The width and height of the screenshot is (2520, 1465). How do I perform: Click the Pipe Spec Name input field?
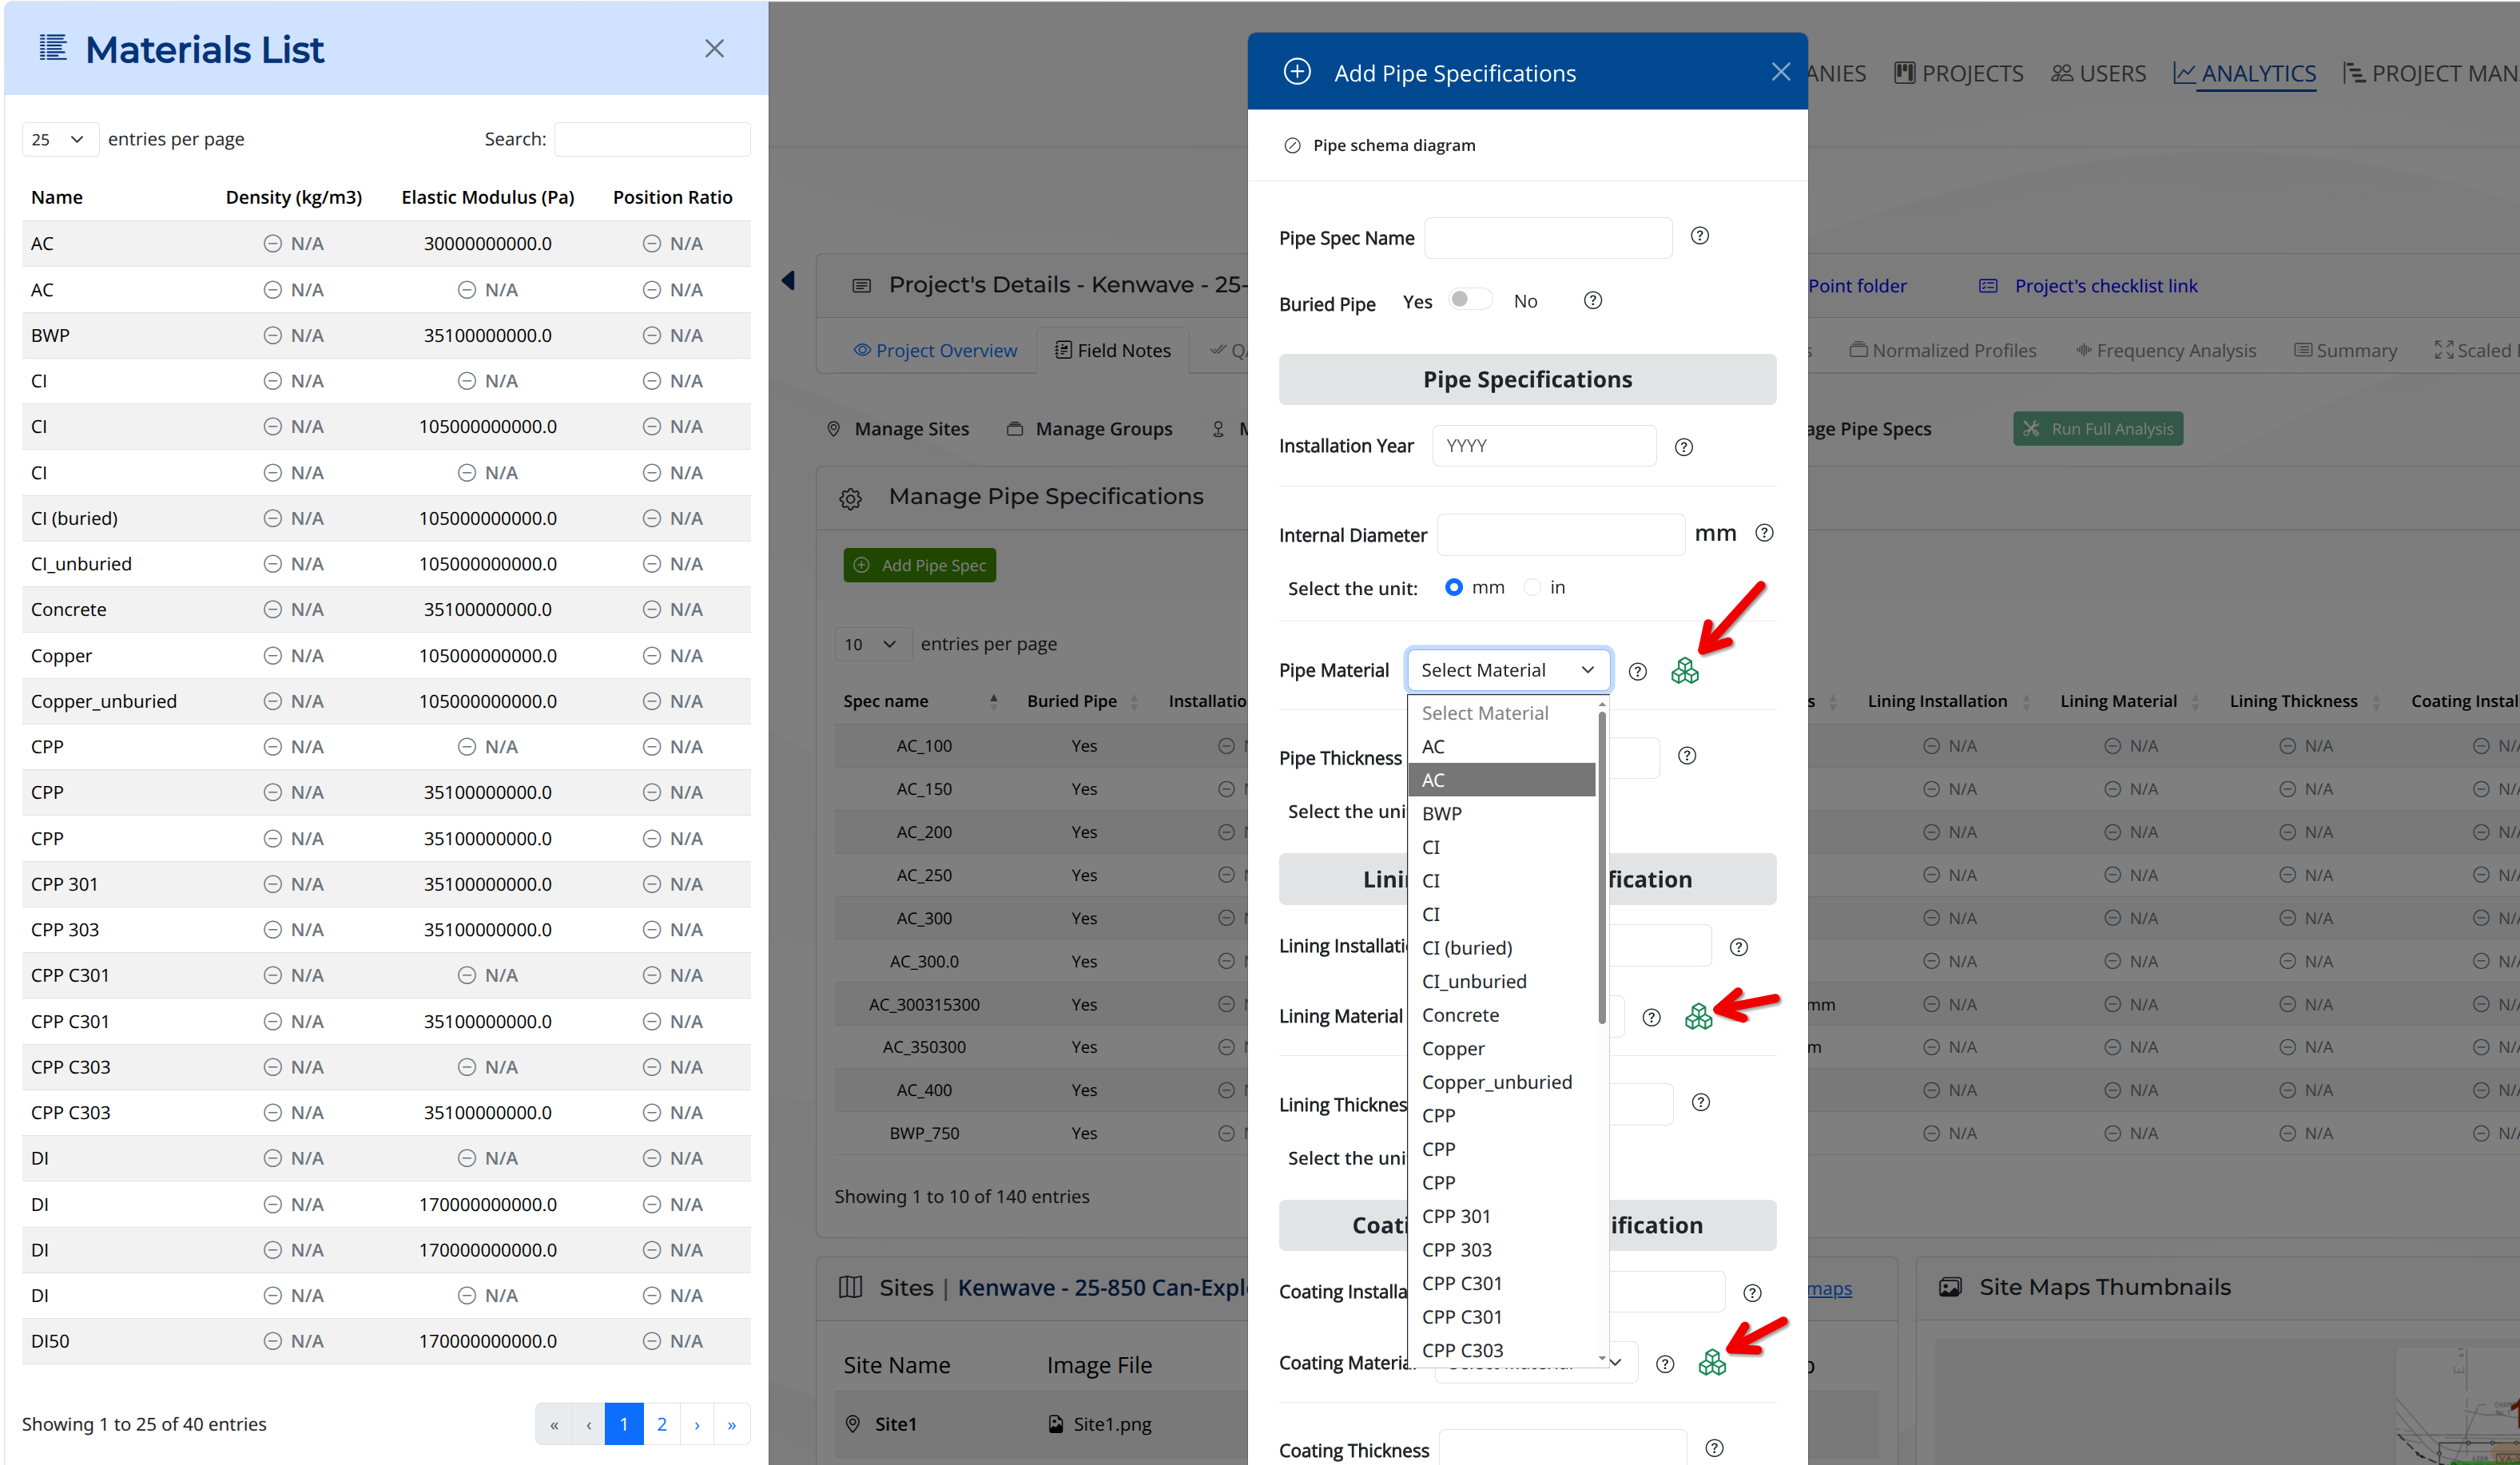(1548, 238)
